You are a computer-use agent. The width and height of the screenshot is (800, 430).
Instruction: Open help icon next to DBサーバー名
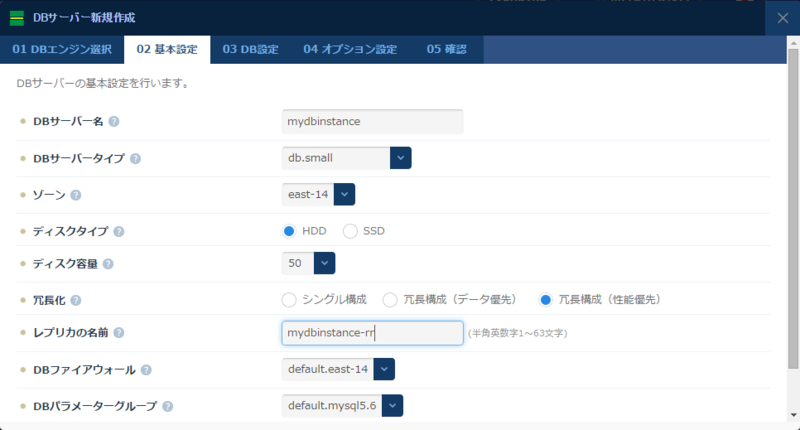click(x=114, y=121)
